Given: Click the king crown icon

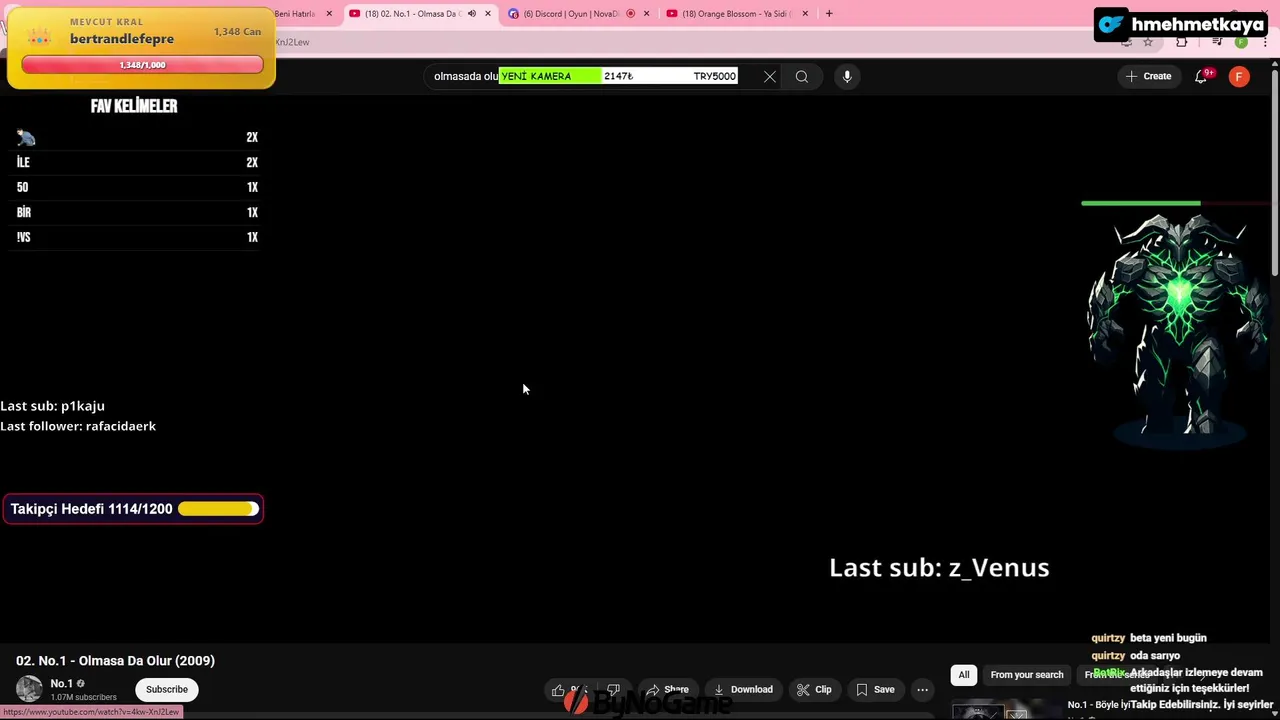Looking at the screenshot, I should coord(39,38).
